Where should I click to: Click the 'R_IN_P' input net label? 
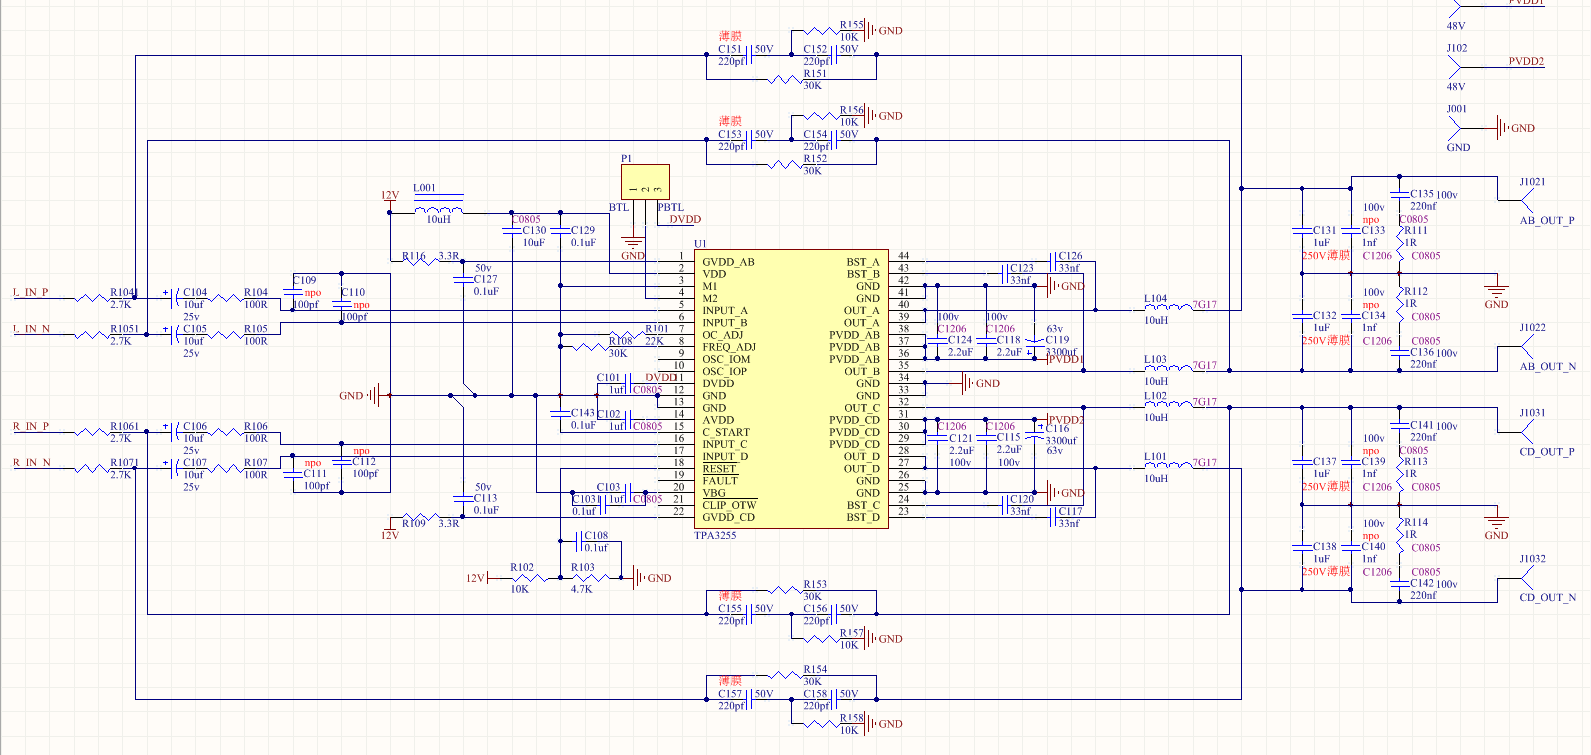point(31,427)
